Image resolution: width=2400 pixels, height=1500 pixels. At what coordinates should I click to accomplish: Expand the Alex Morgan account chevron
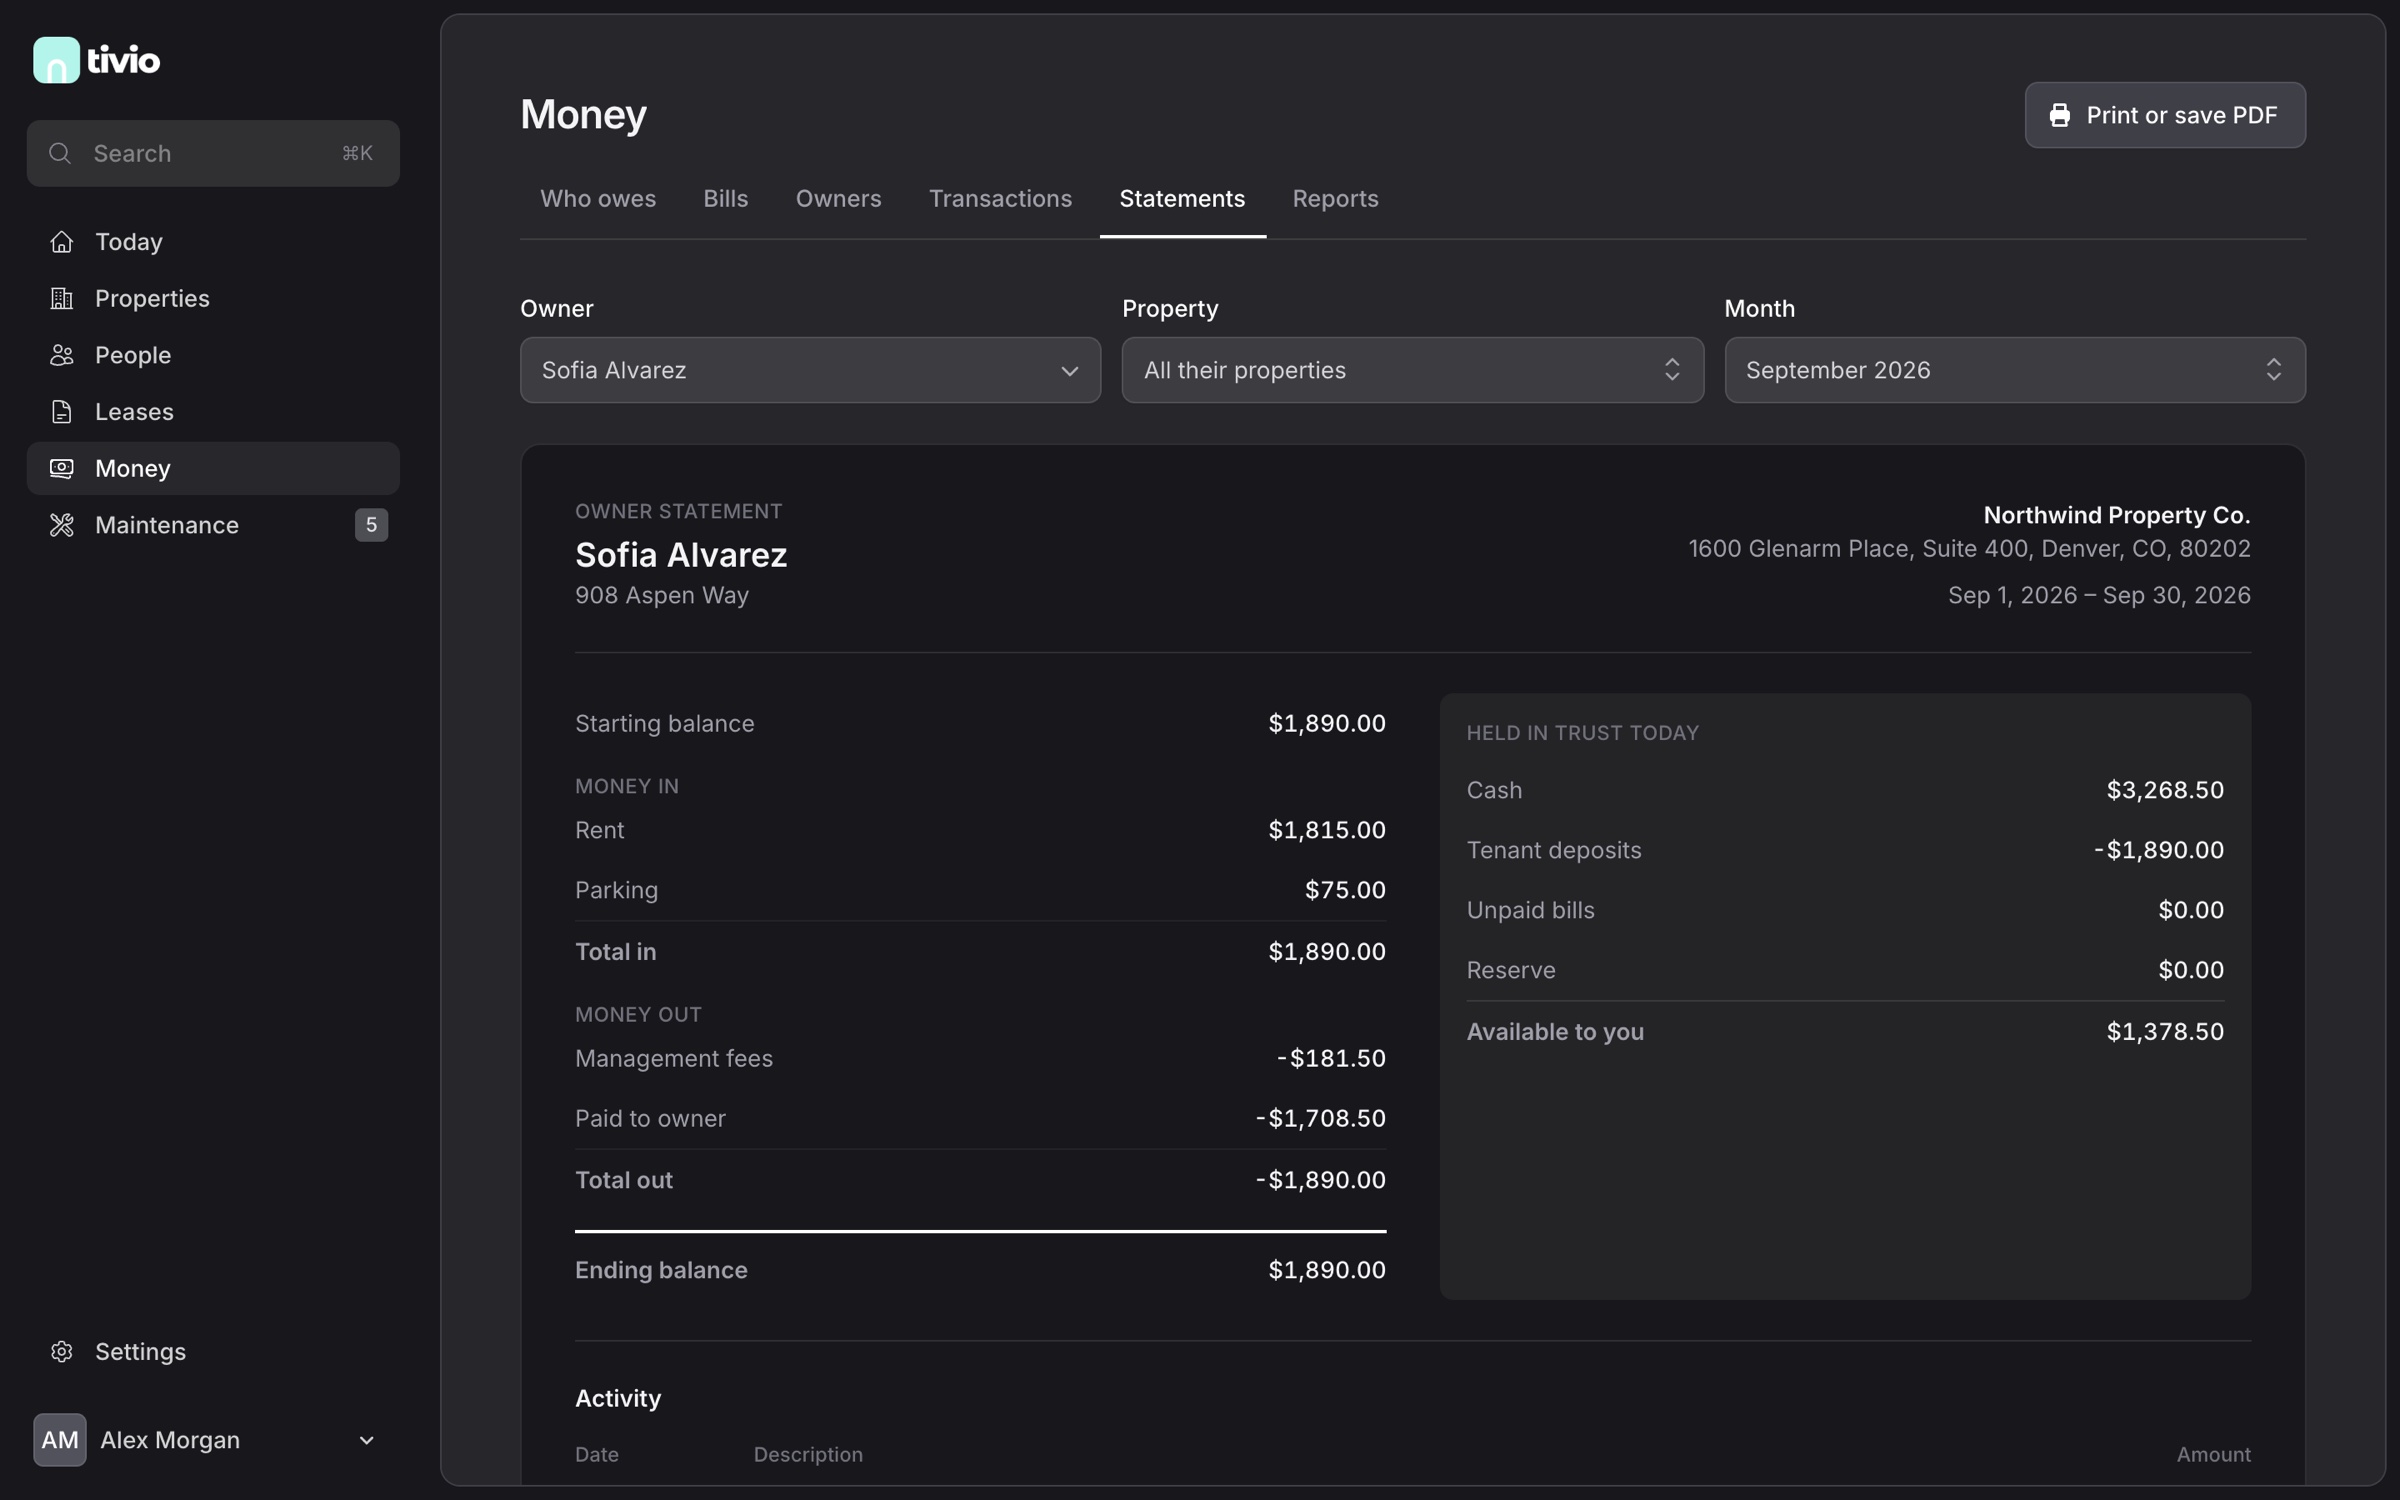367,1440
